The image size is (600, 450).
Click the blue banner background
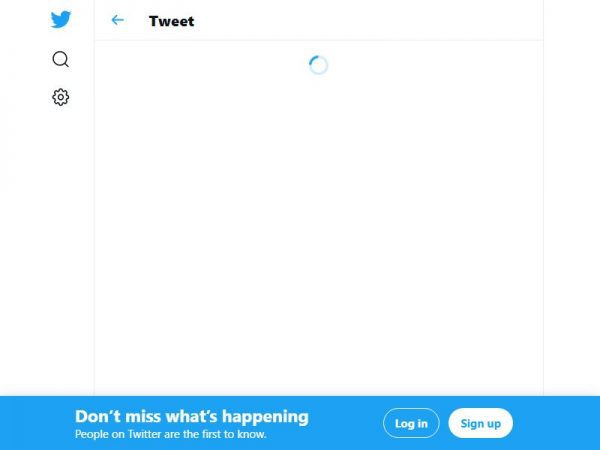[344, 423]
